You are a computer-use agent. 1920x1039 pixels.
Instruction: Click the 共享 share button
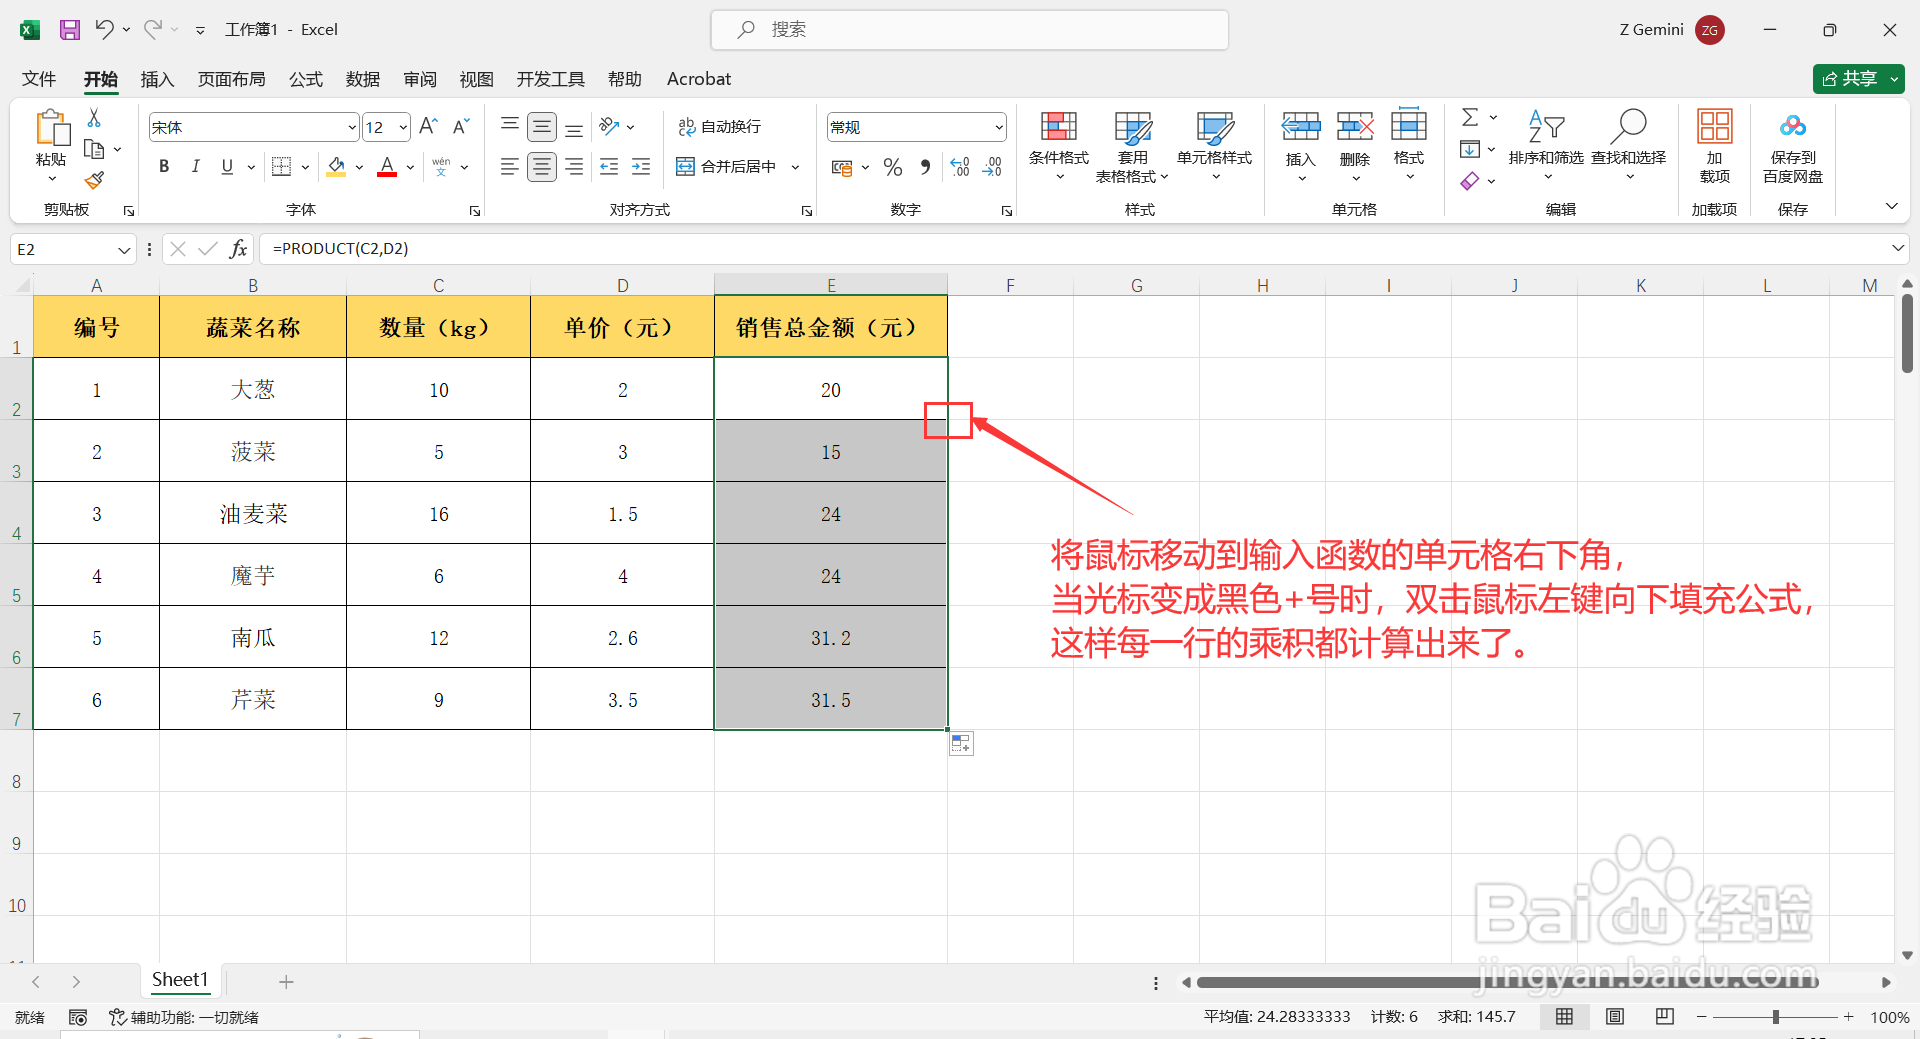coord(1857,78)
